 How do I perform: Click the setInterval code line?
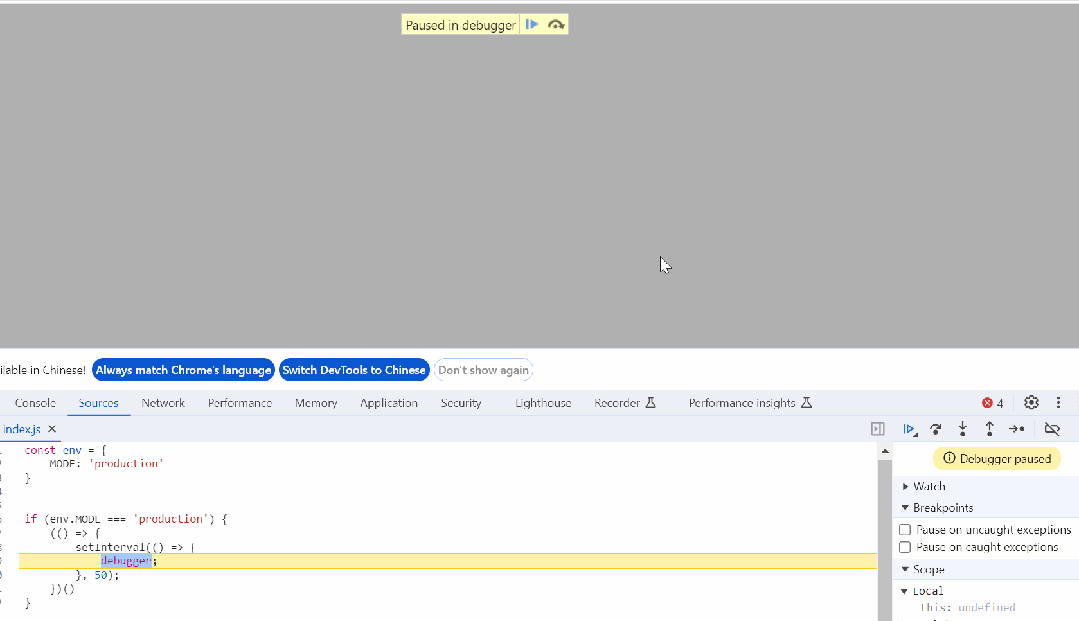[x=135, y=547]
